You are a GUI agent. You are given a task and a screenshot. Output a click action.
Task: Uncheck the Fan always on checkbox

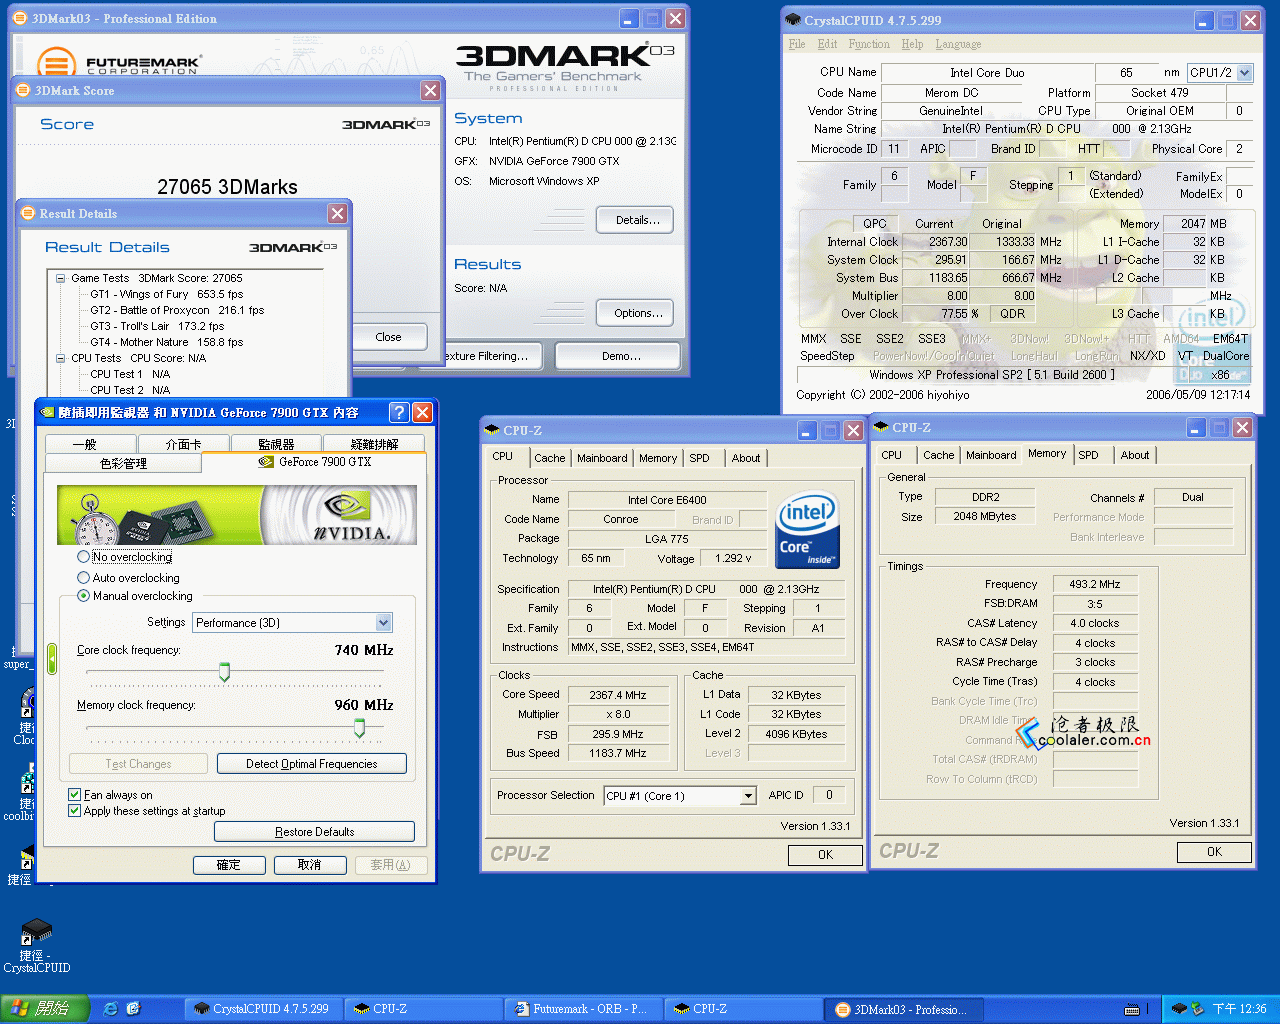point(74,795)
